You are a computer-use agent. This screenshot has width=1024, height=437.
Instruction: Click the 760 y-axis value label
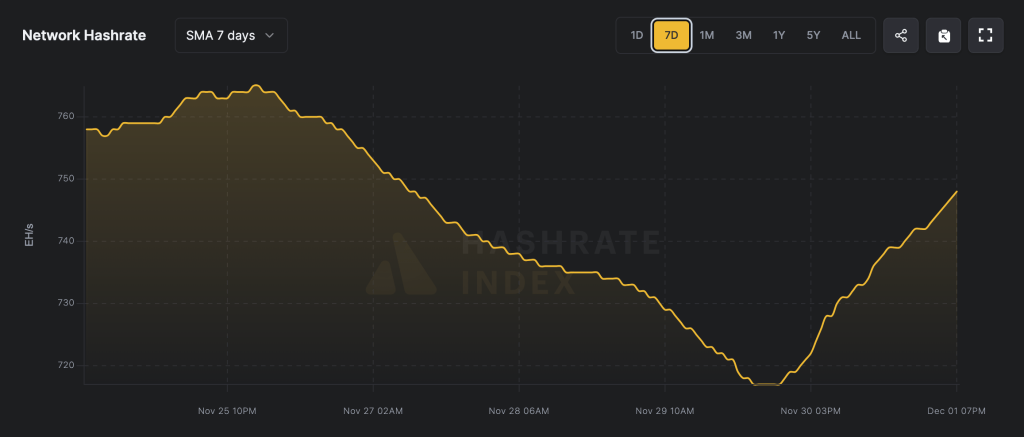tap(66, 117)
